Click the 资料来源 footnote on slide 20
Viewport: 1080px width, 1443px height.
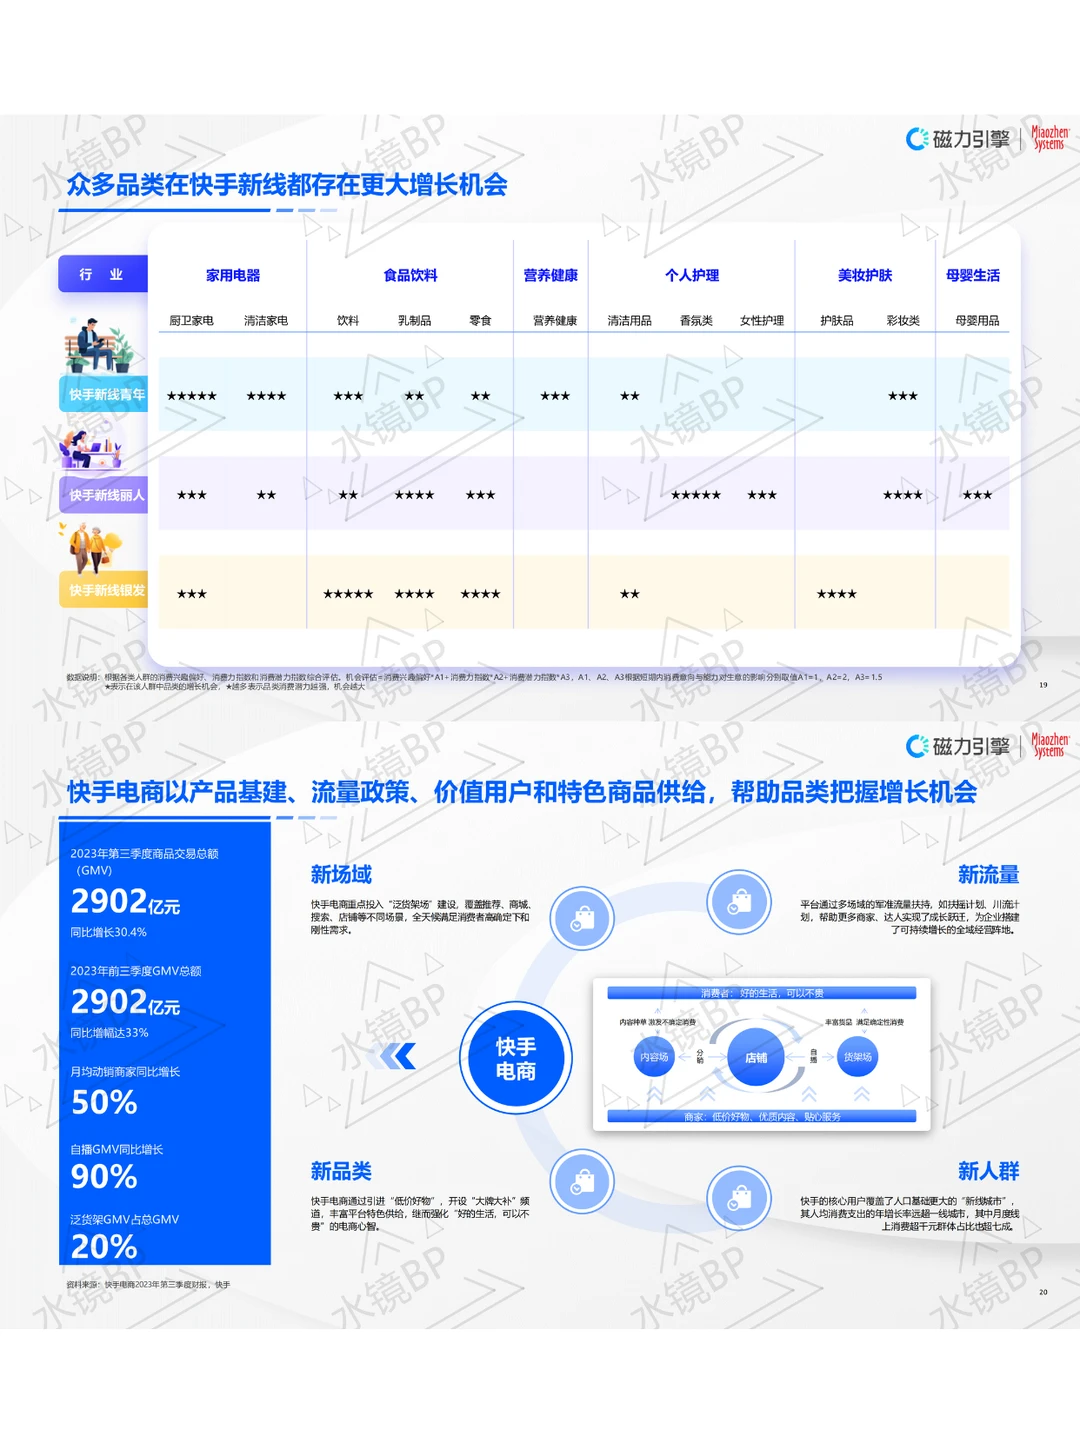pos(148,1285)
